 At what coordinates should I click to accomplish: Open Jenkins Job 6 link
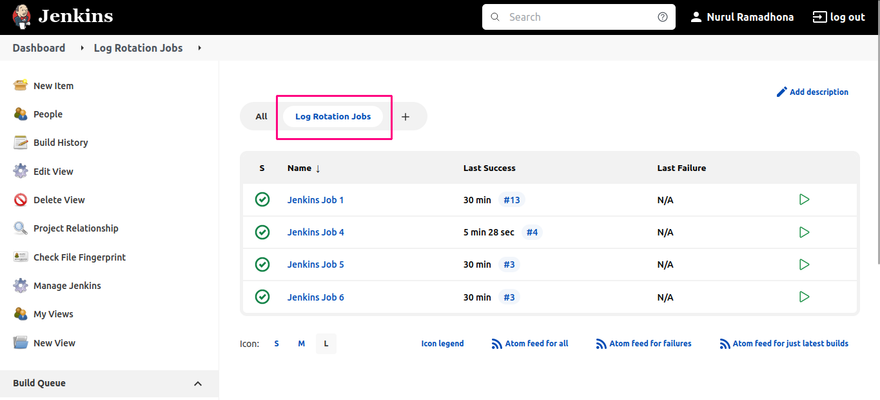pos(315,297)
